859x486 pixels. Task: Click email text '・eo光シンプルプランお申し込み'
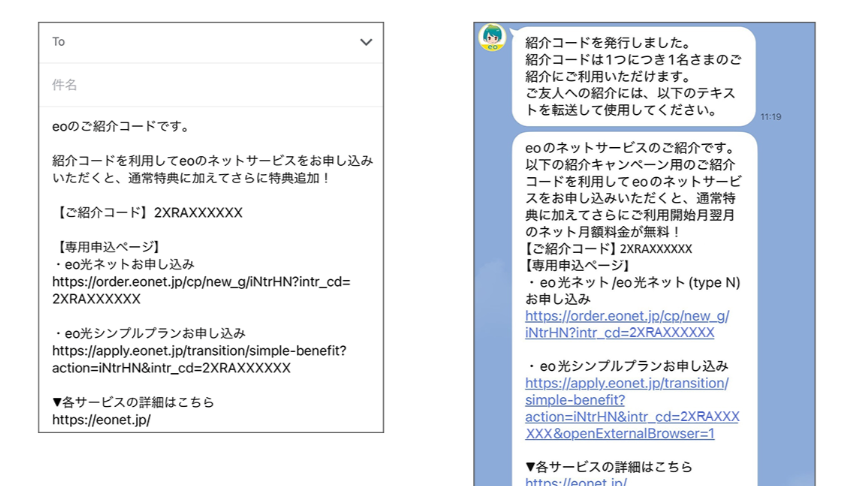point(149,334)
